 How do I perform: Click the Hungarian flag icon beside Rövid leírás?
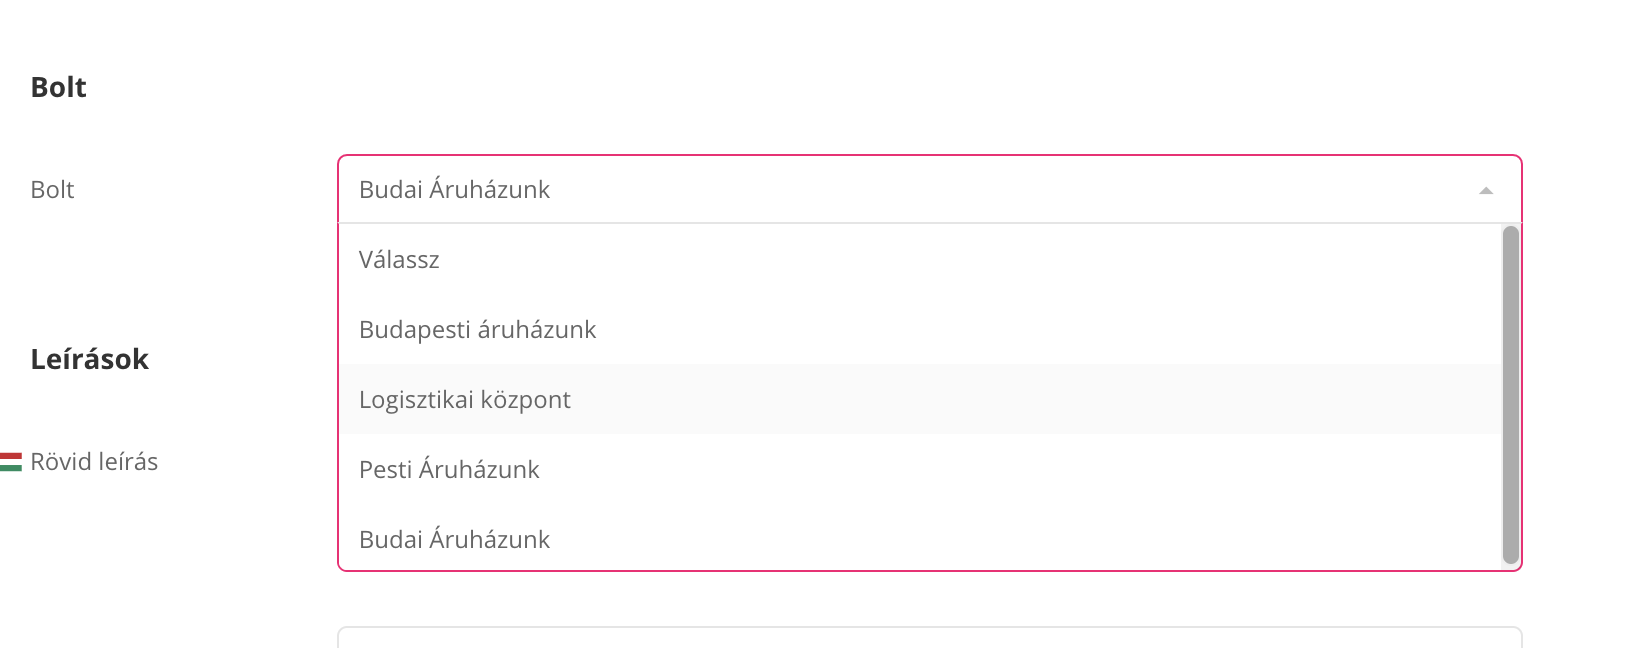[x=11, y=461]
